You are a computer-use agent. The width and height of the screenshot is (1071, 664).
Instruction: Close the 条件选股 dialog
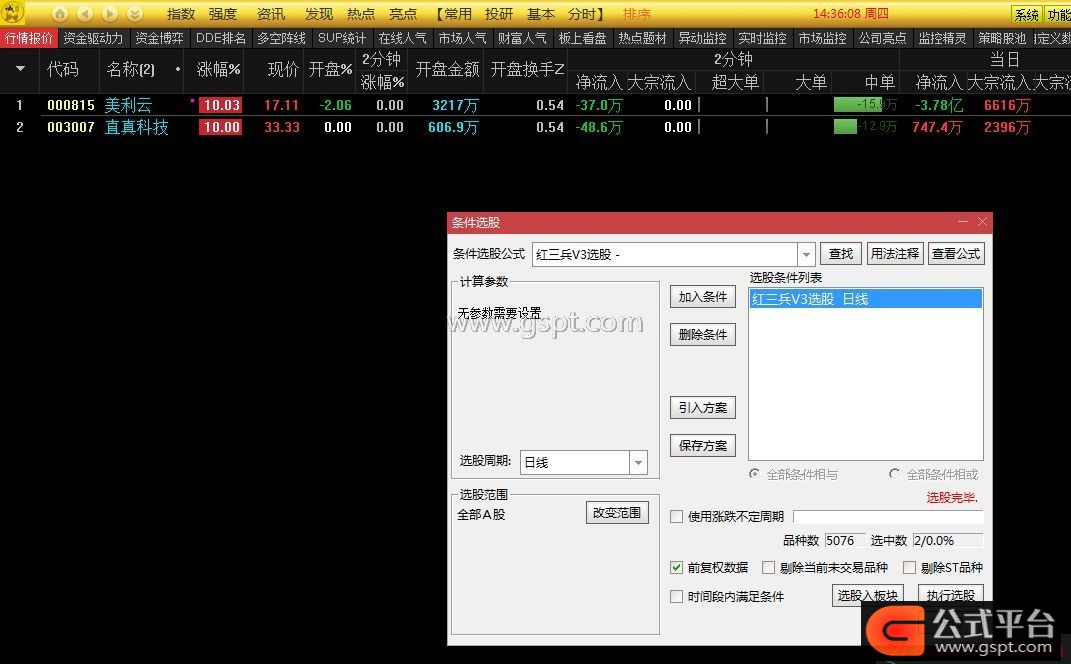pyautogui.click(x=982, y=222)
